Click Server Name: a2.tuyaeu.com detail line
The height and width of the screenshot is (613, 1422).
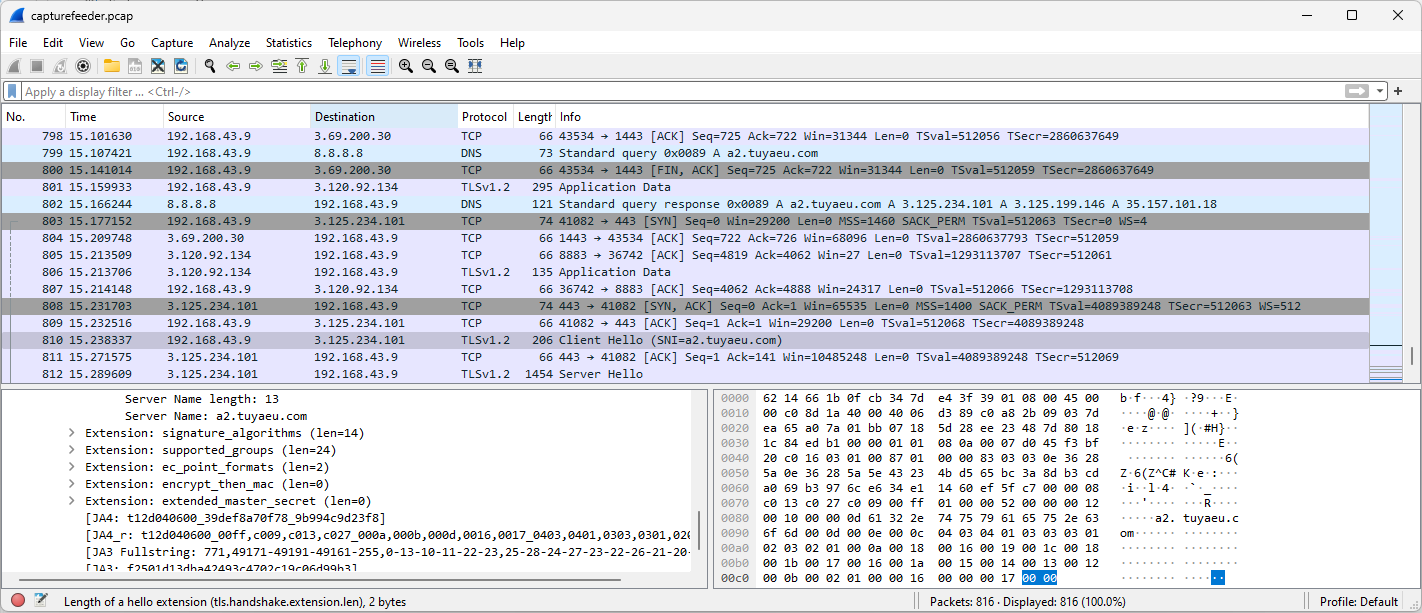216,416
